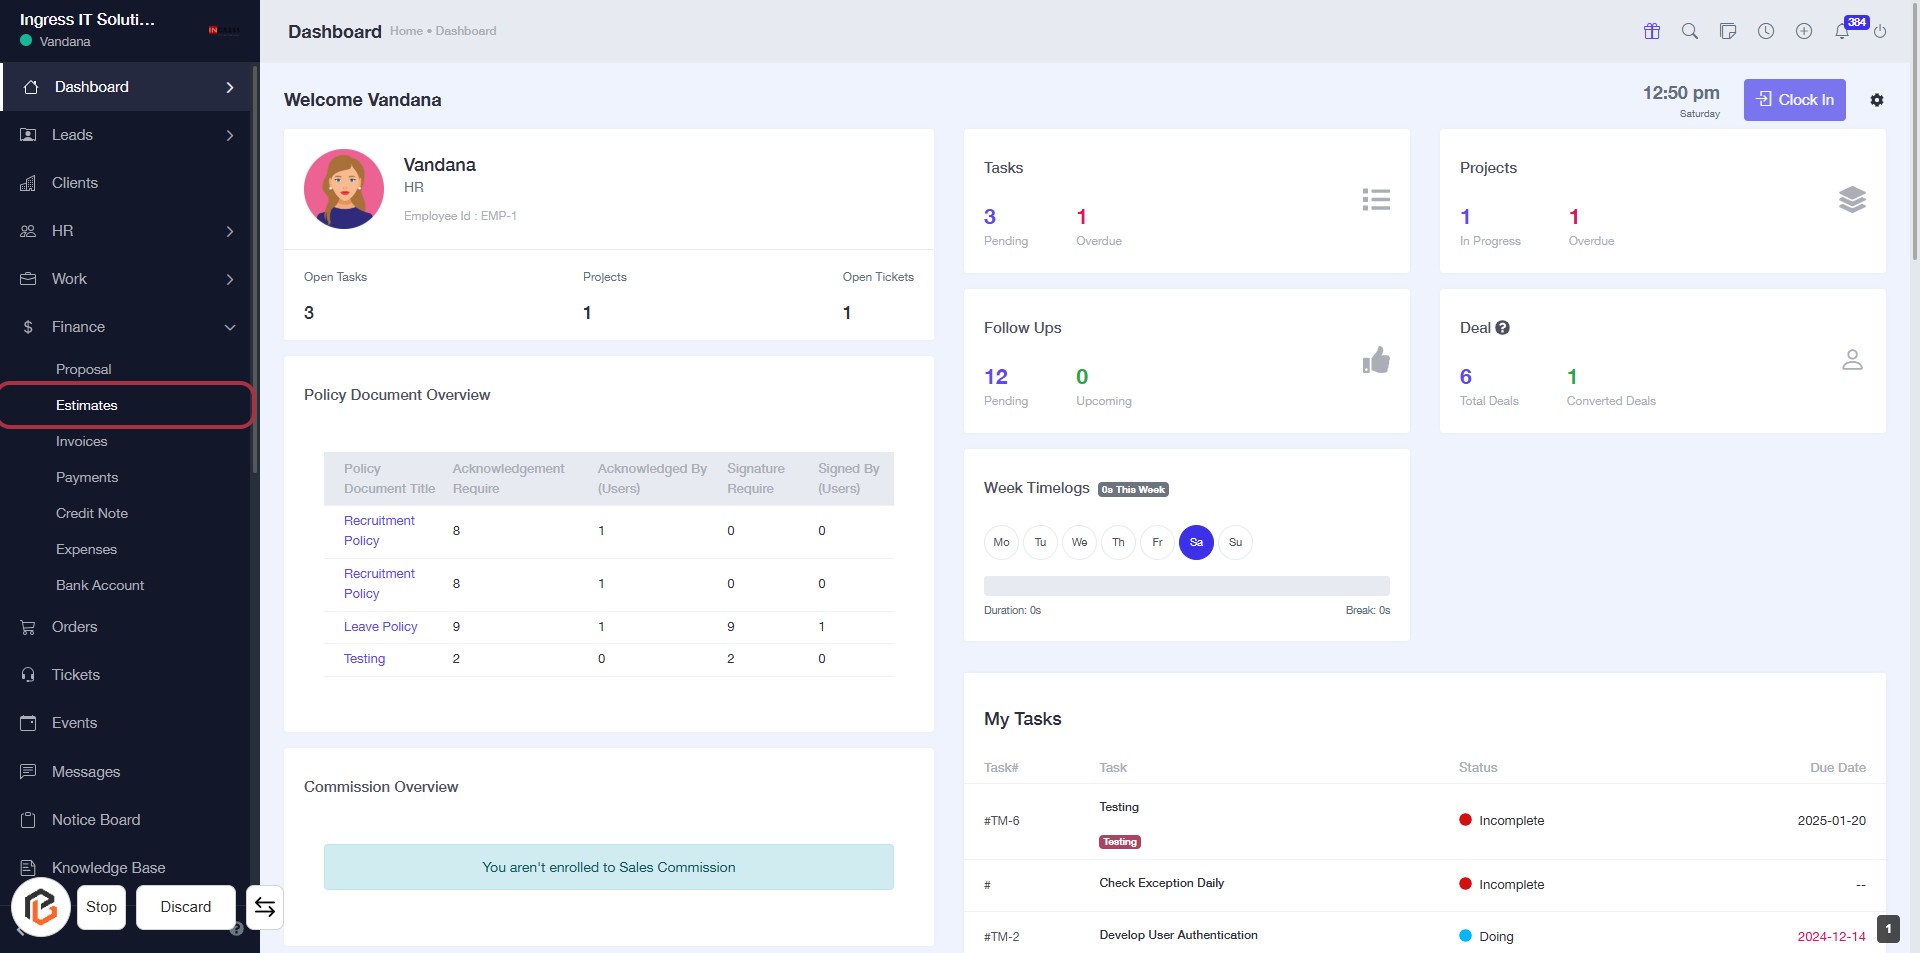The width and height of the screenshot is (1920, 953).
Task: Open dashboard settings gear icon
Action: click(x=1876, y=100)
